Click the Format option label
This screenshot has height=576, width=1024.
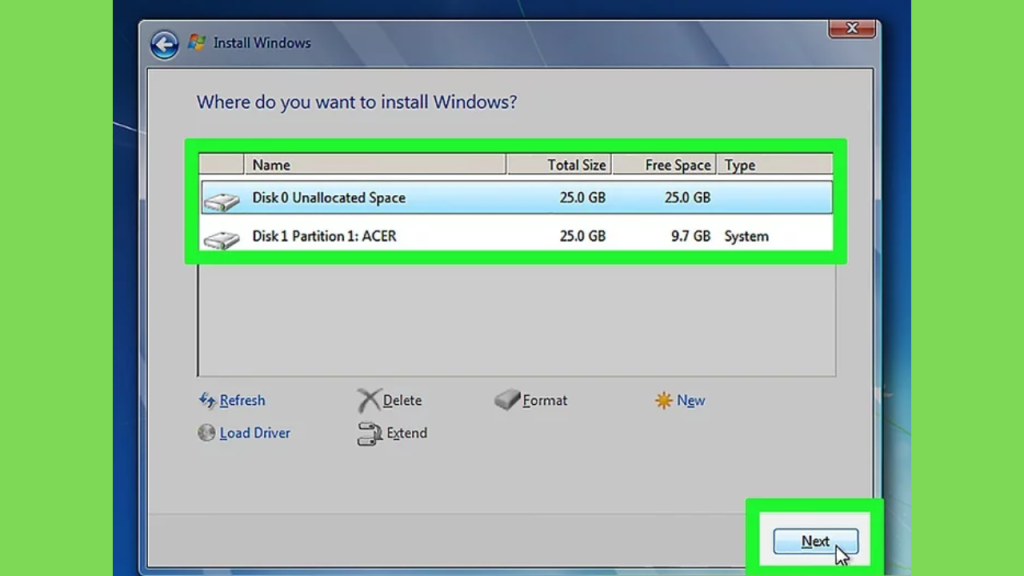tap(545, 400)
